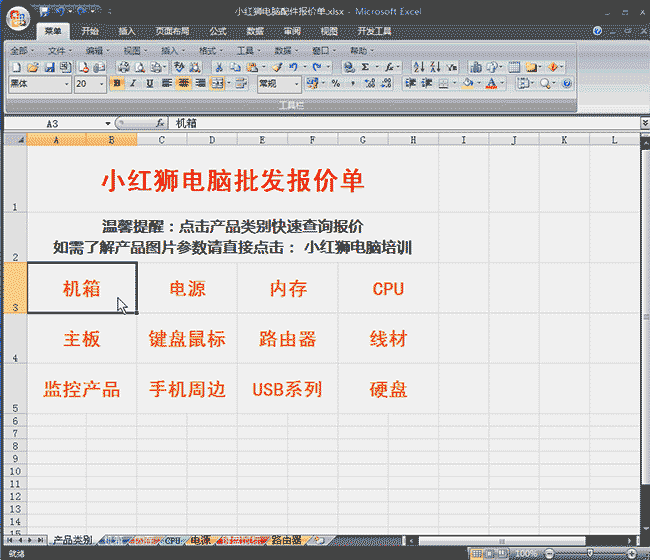This screenshot has width=650, height=560.
Task: Open the AutoSum dropdown arrow
Action: point(376,67)
